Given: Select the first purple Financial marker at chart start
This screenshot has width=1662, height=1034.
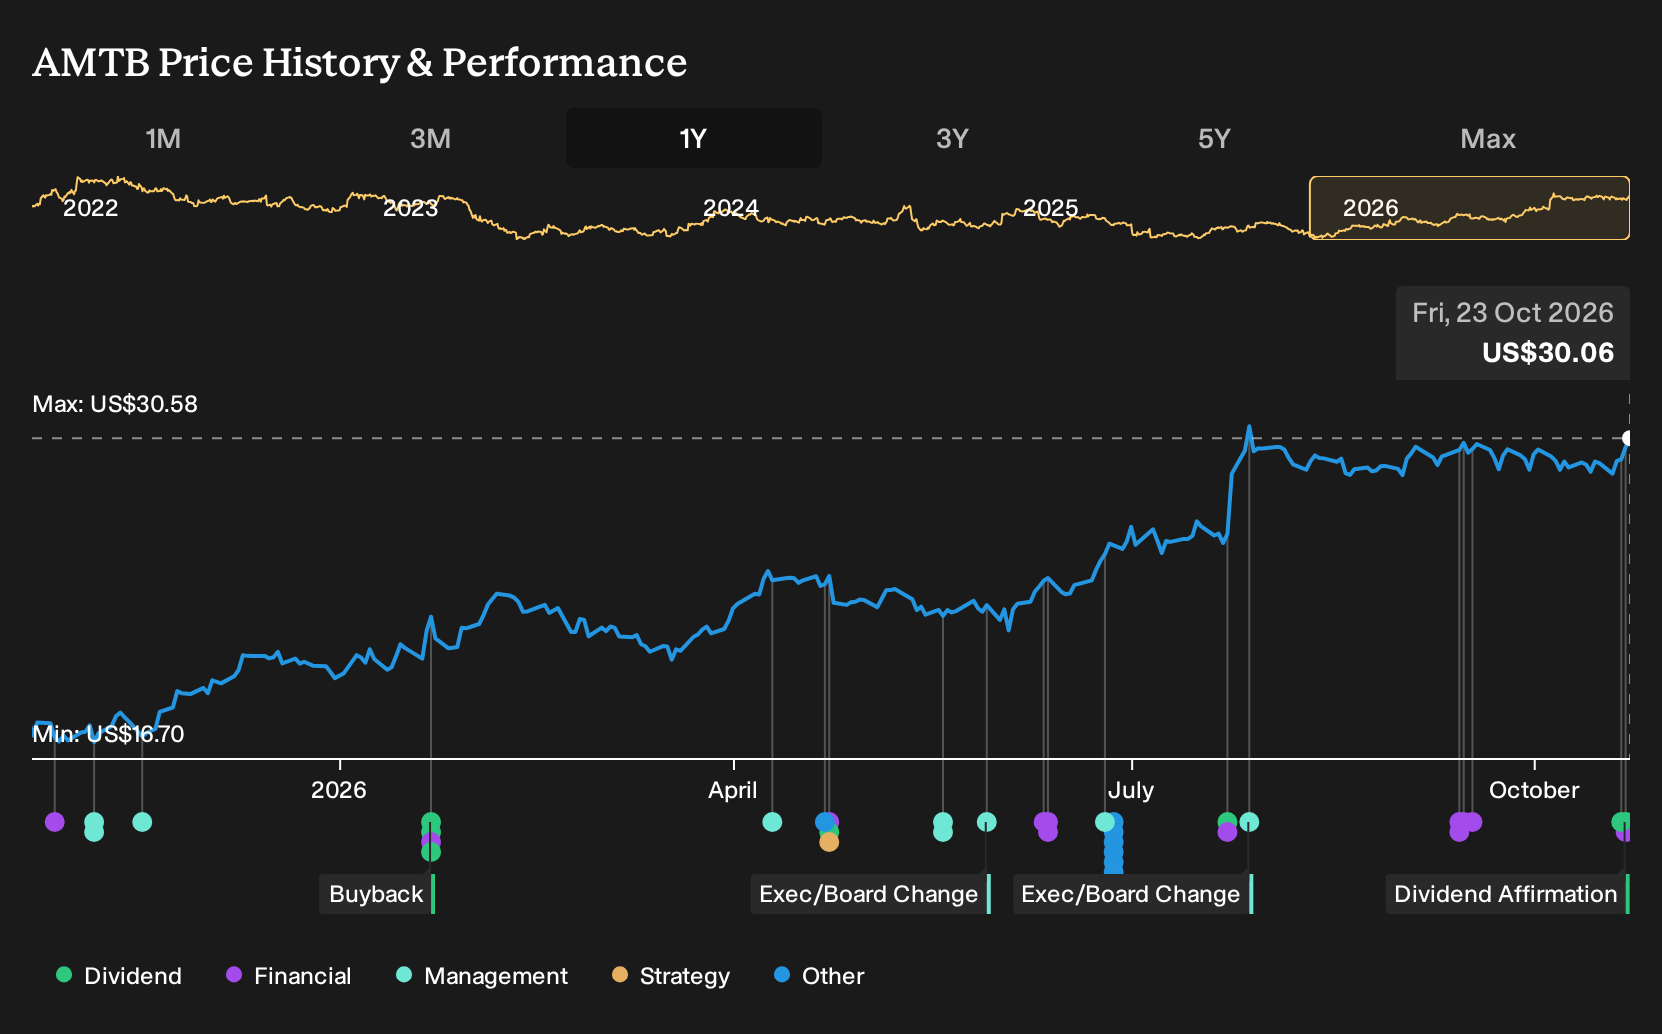Looking at the screenshot, I should click(x=55, y=822).
